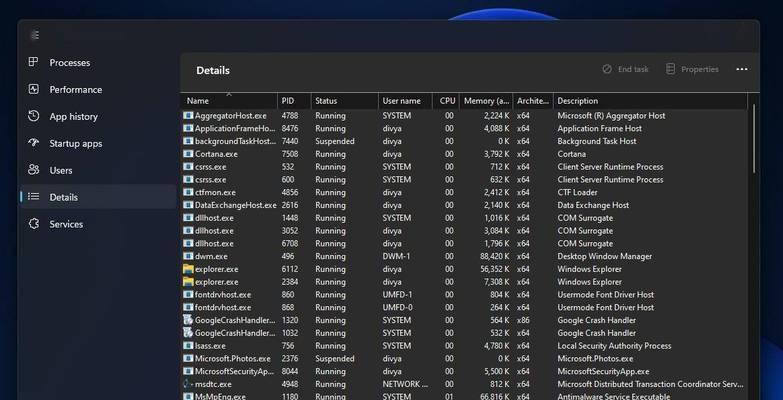Click the 88,420 K memory value
Screen dimensions: 783x400
point(496,256)
